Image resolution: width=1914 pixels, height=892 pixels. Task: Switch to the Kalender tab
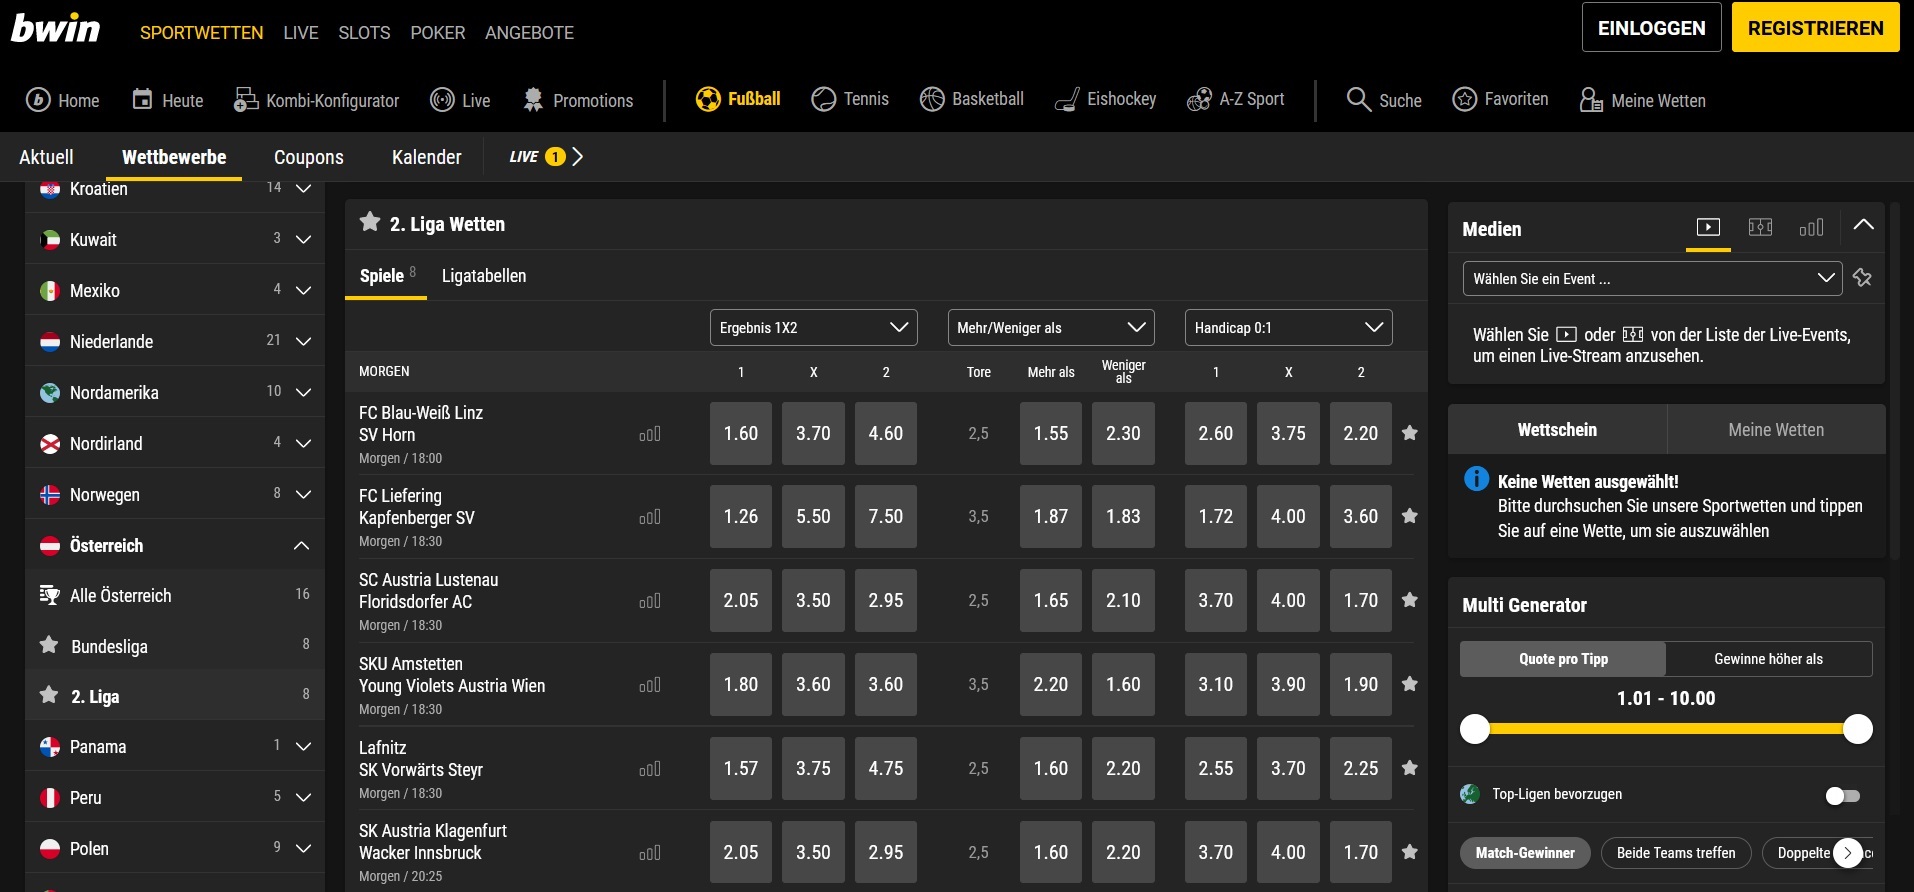pyautogui.click(x=427, y=157)
